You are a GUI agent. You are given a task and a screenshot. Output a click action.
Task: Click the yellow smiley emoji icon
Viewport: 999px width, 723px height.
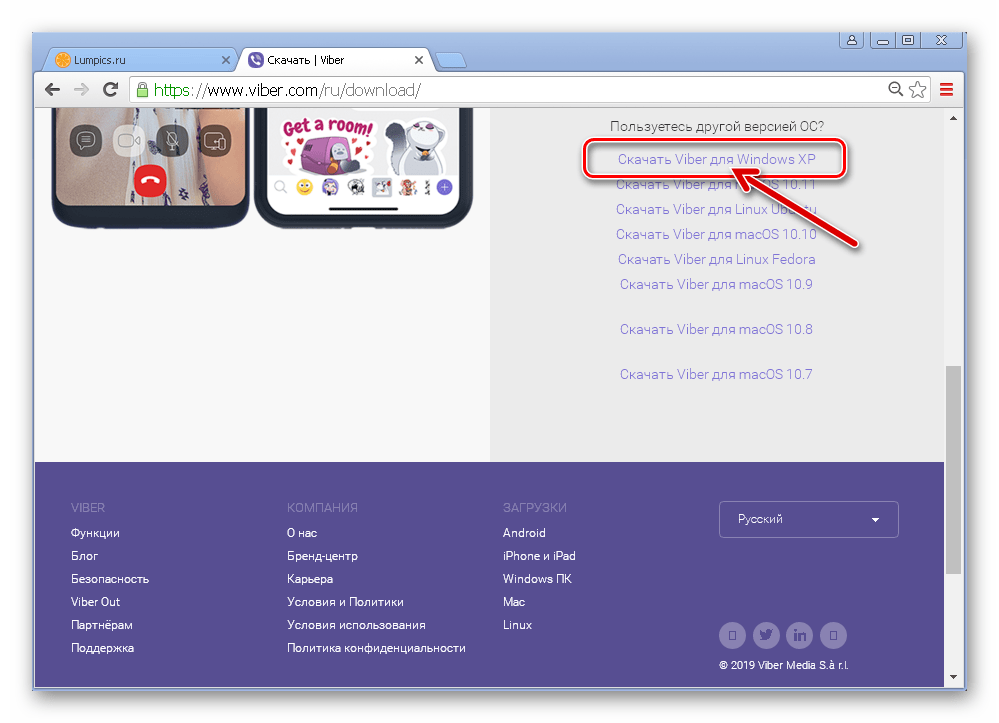(x=305, y=187)
